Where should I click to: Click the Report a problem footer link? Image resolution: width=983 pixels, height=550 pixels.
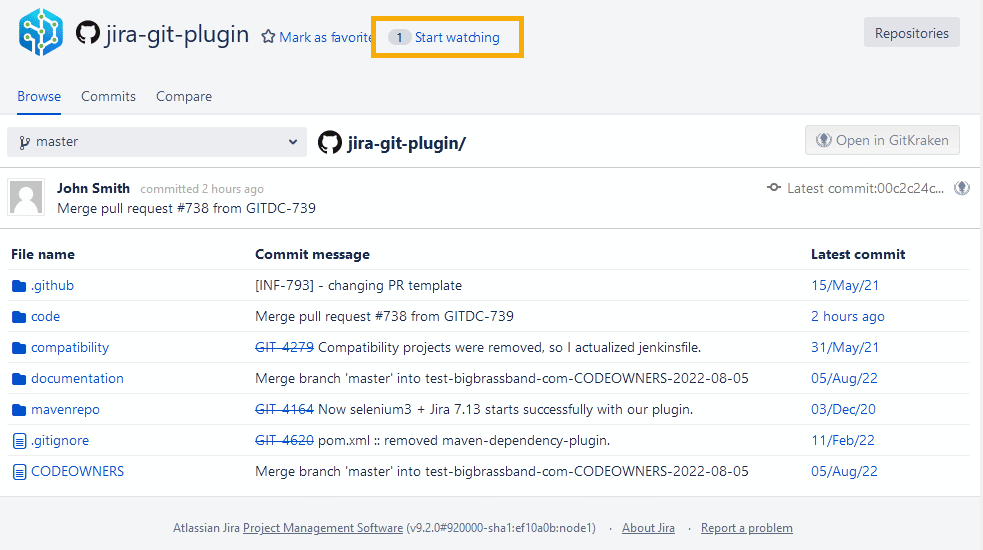point(746,528)
